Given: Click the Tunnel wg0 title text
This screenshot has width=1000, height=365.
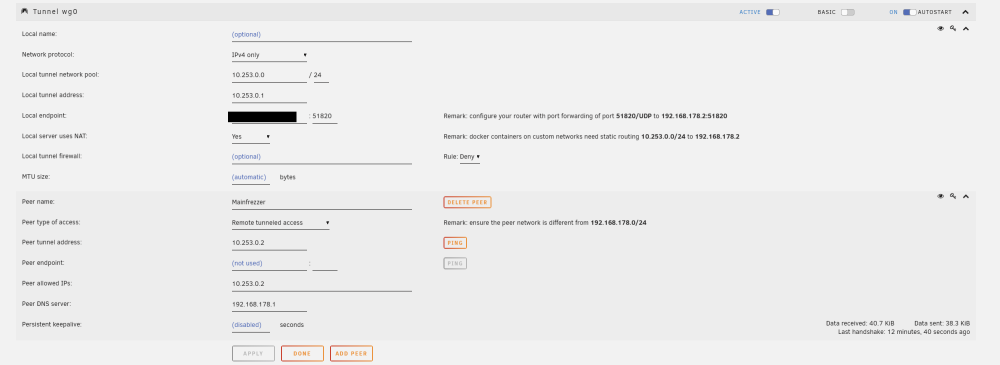Looking at the screenshot, I should (54, 12).
